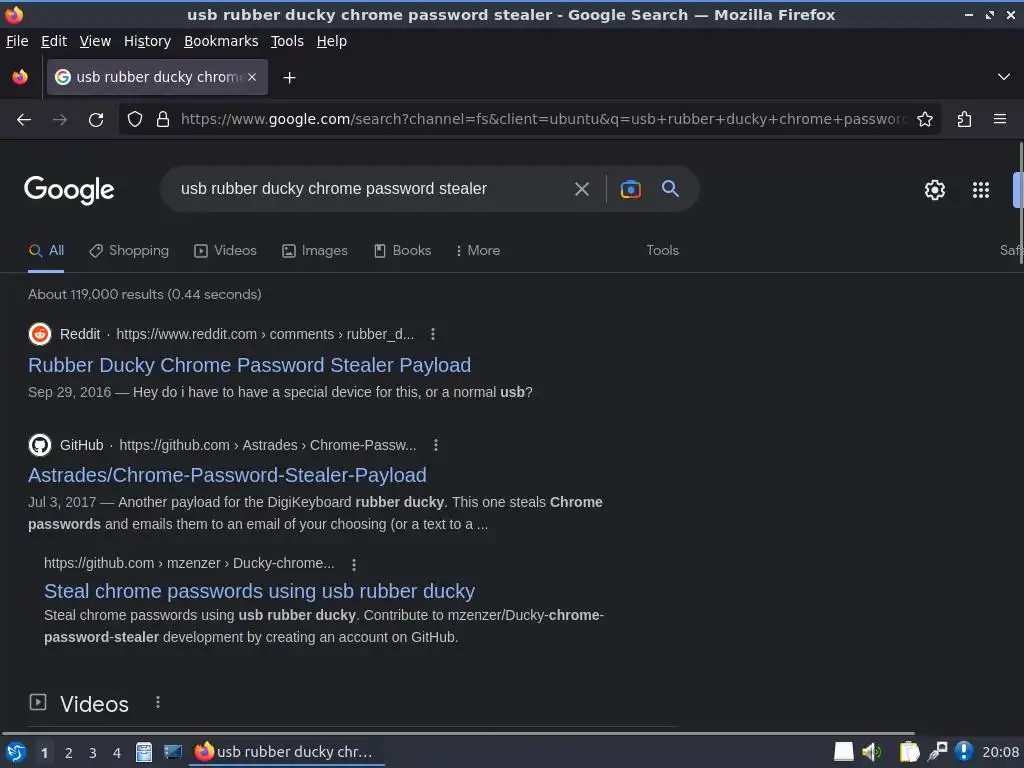Open 'Steal chrome passwords using usb rubber ducky' link

click(259, 591)
